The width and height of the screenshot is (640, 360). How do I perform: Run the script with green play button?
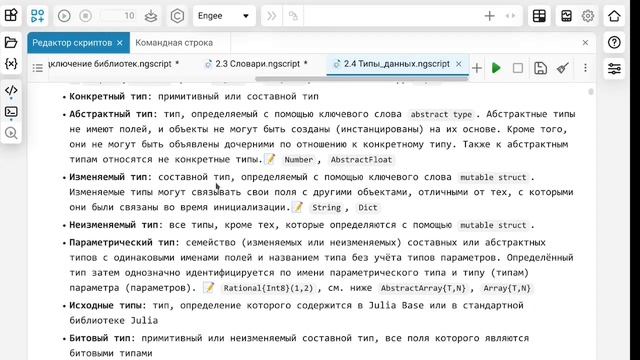point(496,68)
